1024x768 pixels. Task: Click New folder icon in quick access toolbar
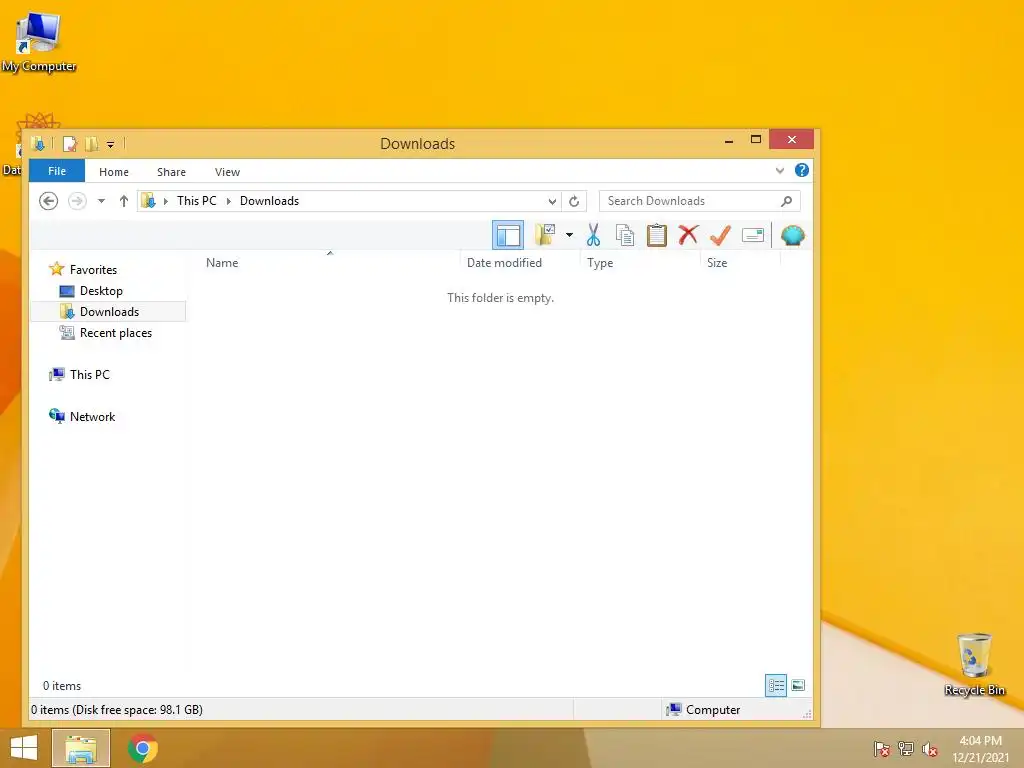click(91, 144)
